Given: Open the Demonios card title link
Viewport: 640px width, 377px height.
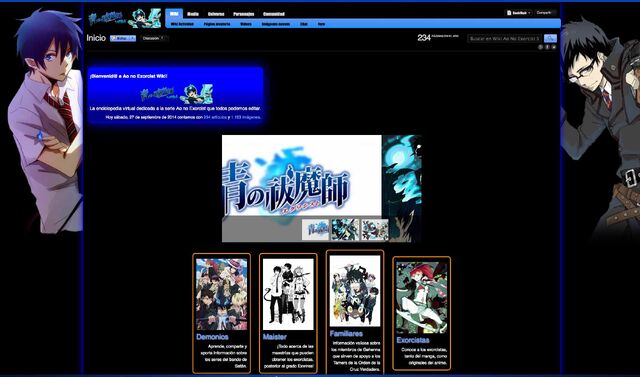Looking at the screenshot, I should click(x=212, y=337).
